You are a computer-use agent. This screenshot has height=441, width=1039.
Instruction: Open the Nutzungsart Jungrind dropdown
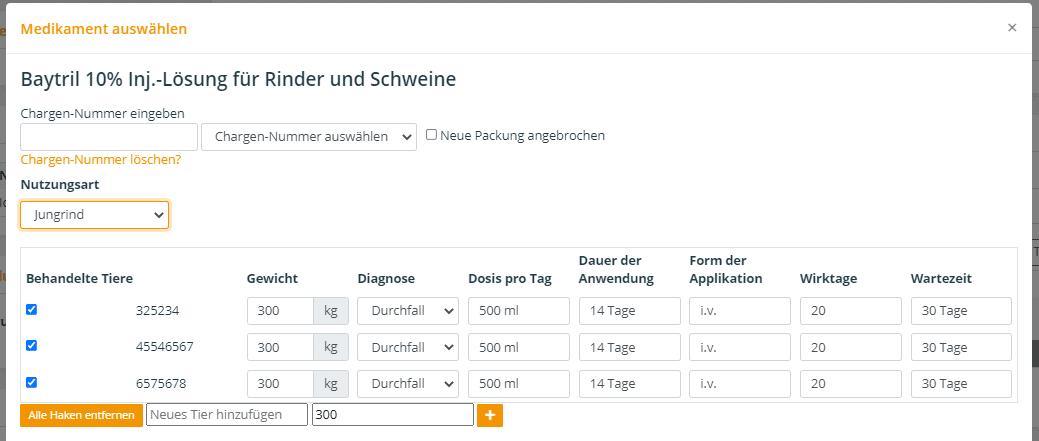(x=95, y=215)
